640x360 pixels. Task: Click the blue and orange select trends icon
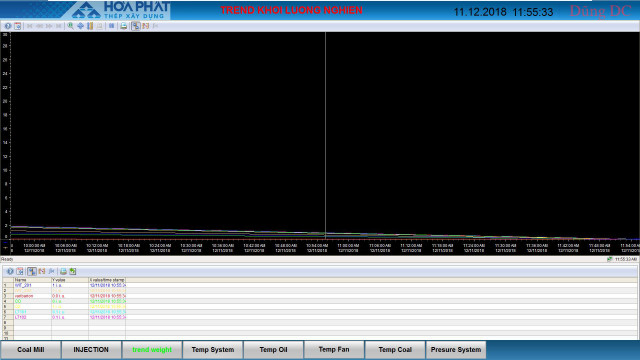click(90, 26)
